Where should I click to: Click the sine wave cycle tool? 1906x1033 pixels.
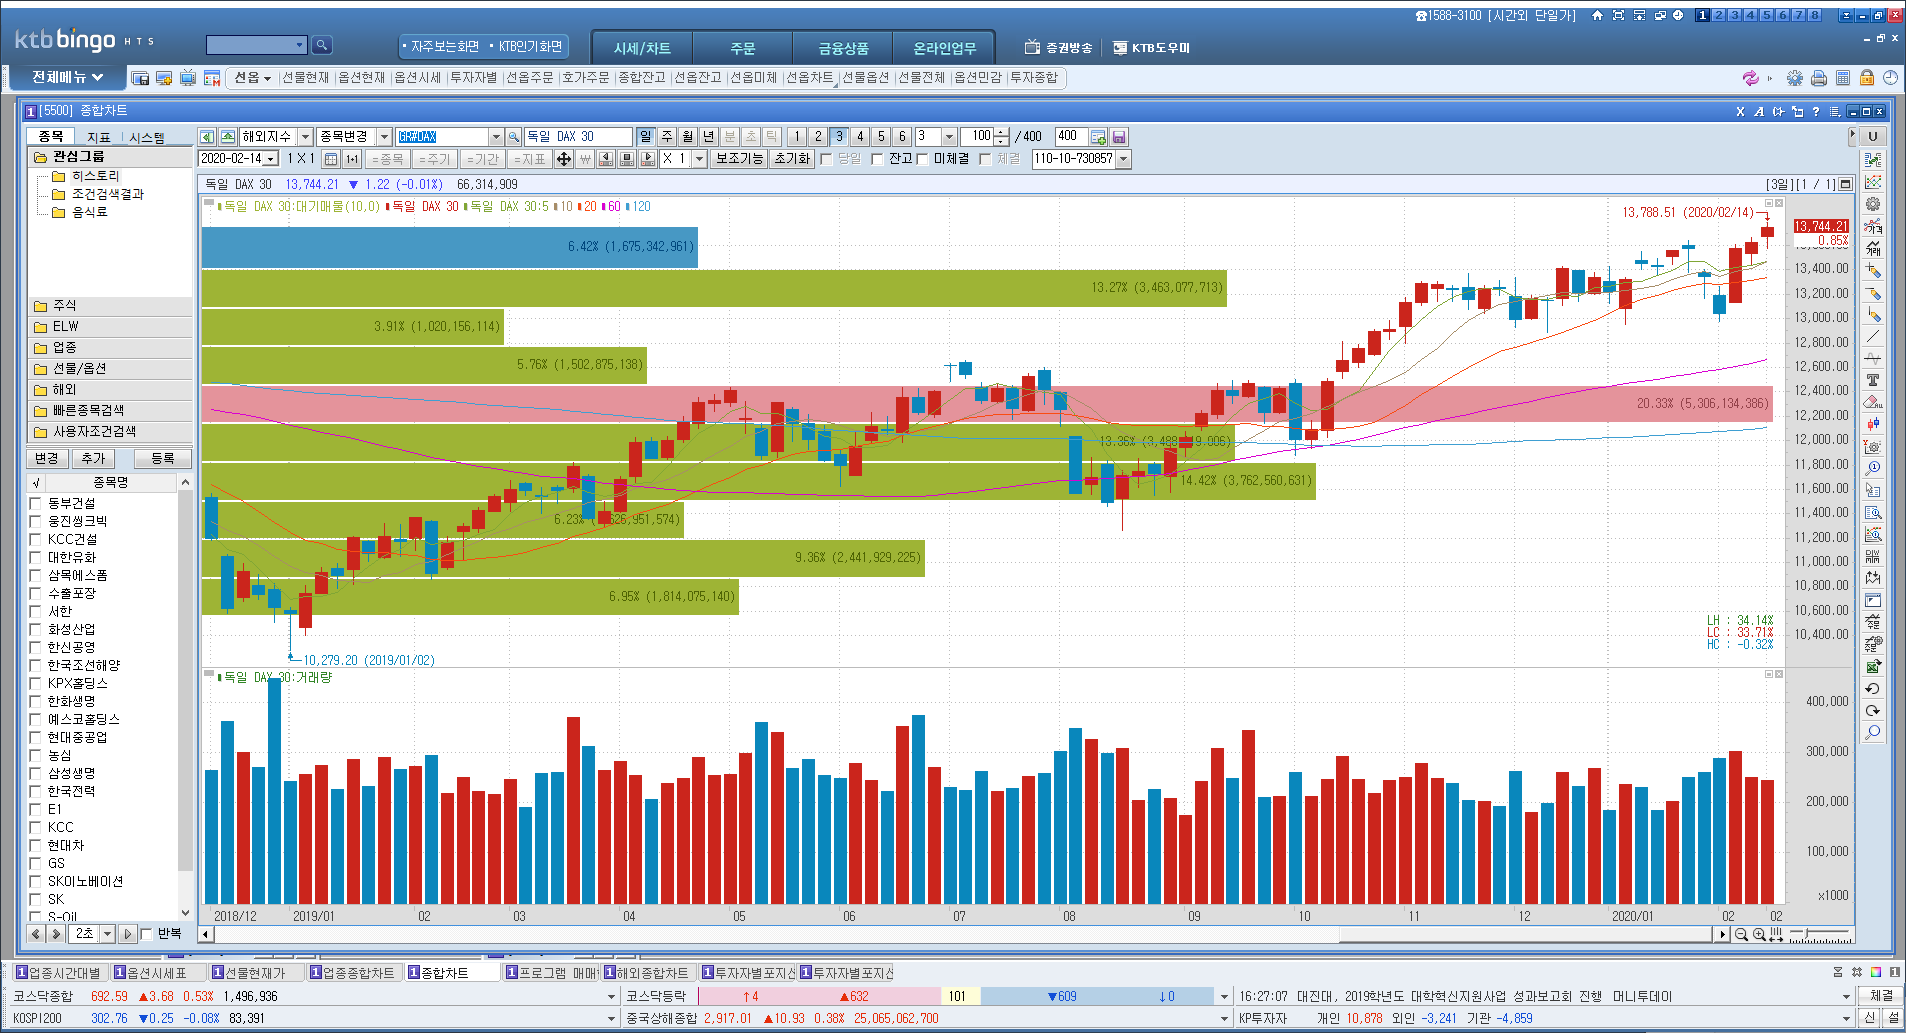click(1873, 358)
